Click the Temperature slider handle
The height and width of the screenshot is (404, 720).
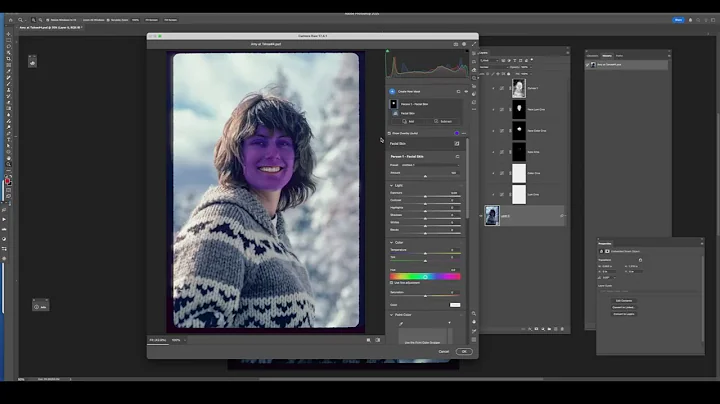pyautogui.click(x=425, y=253)
